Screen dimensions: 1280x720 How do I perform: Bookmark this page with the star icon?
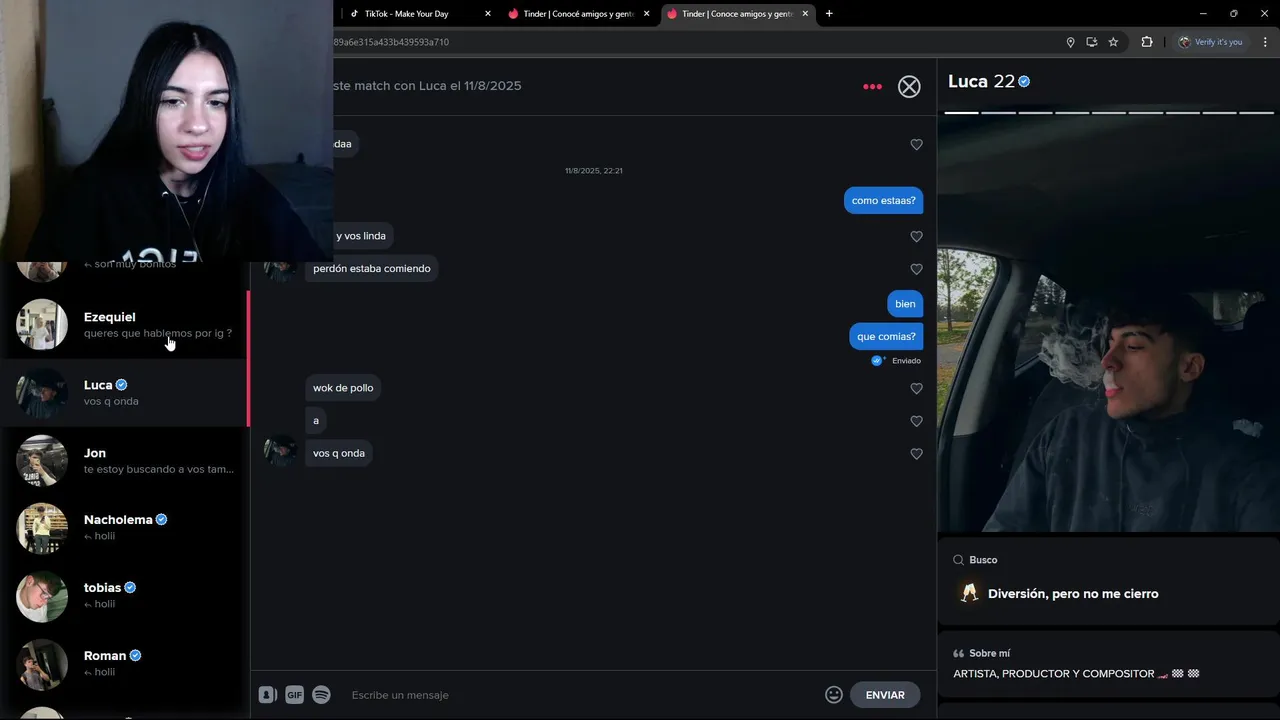coord(1113,42)
